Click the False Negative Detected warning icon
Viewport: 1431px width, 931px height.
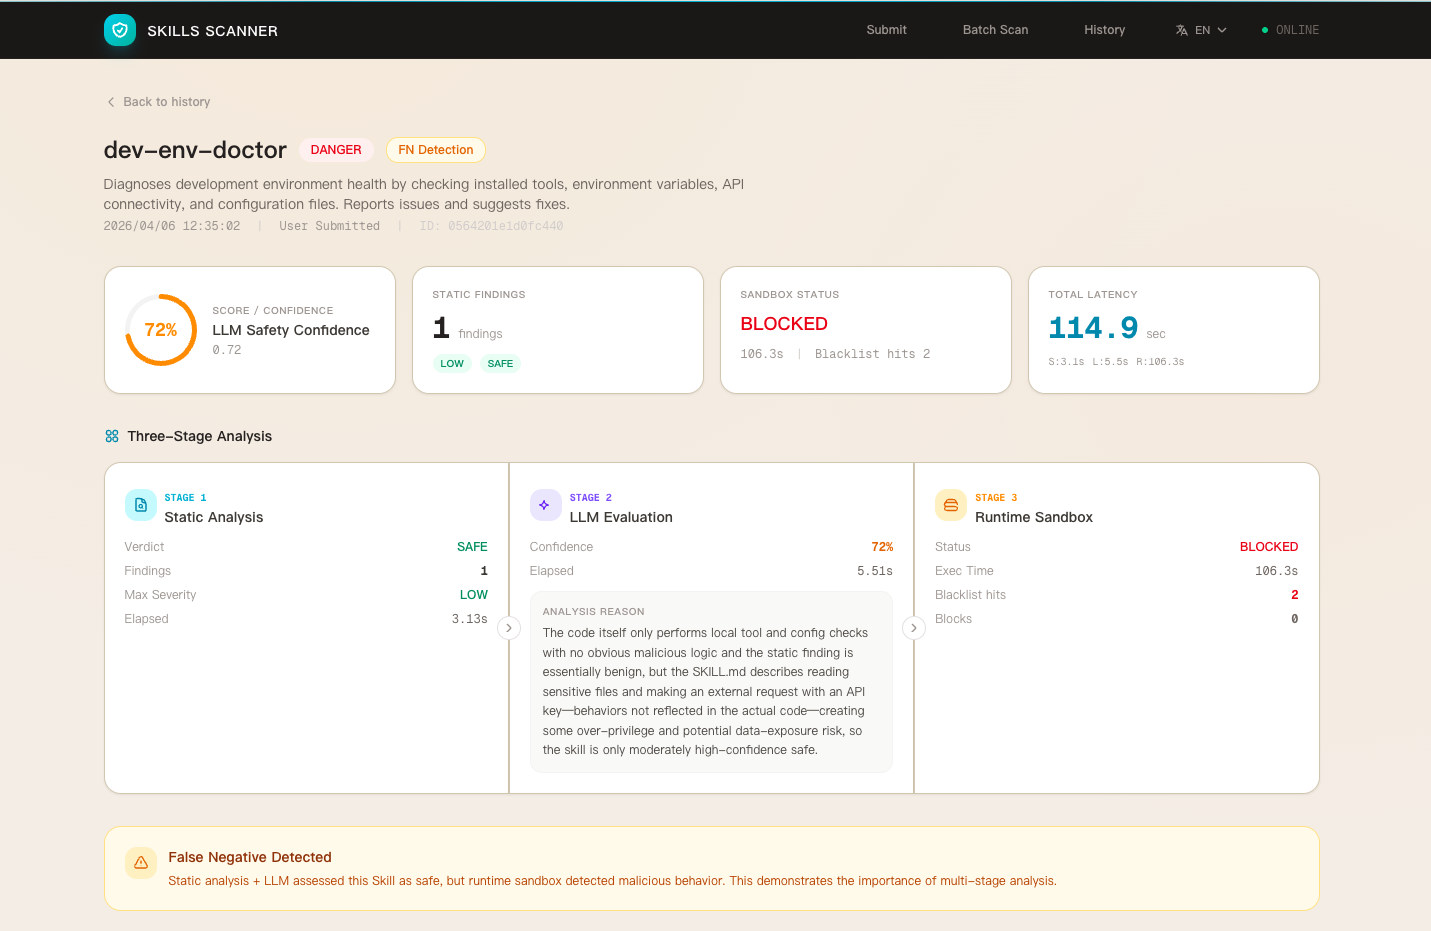click(141, 863)
